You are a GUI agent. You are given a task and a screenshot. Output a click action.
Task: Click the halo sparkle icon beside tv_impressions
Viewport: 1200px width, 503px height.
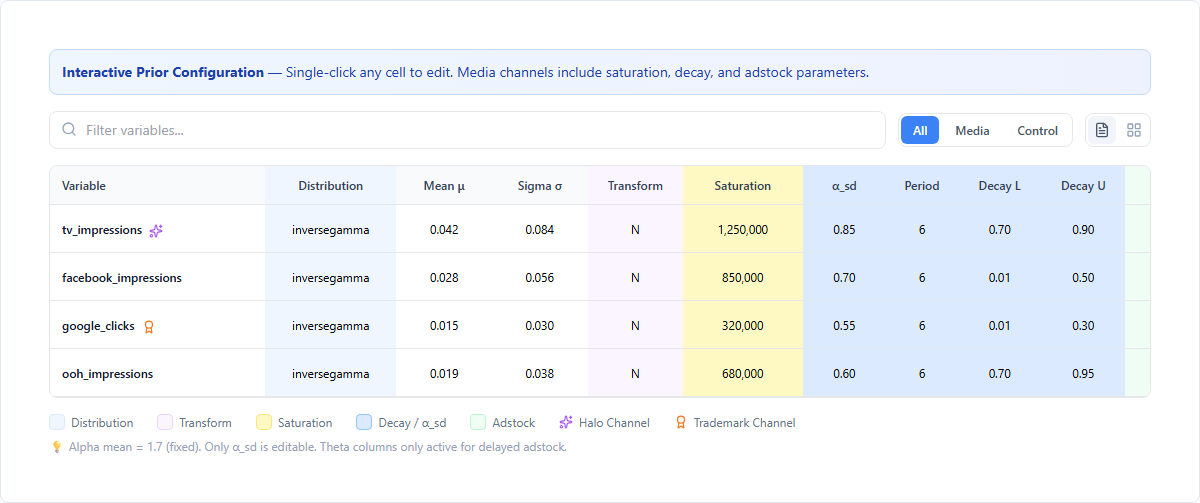[156, 230]
